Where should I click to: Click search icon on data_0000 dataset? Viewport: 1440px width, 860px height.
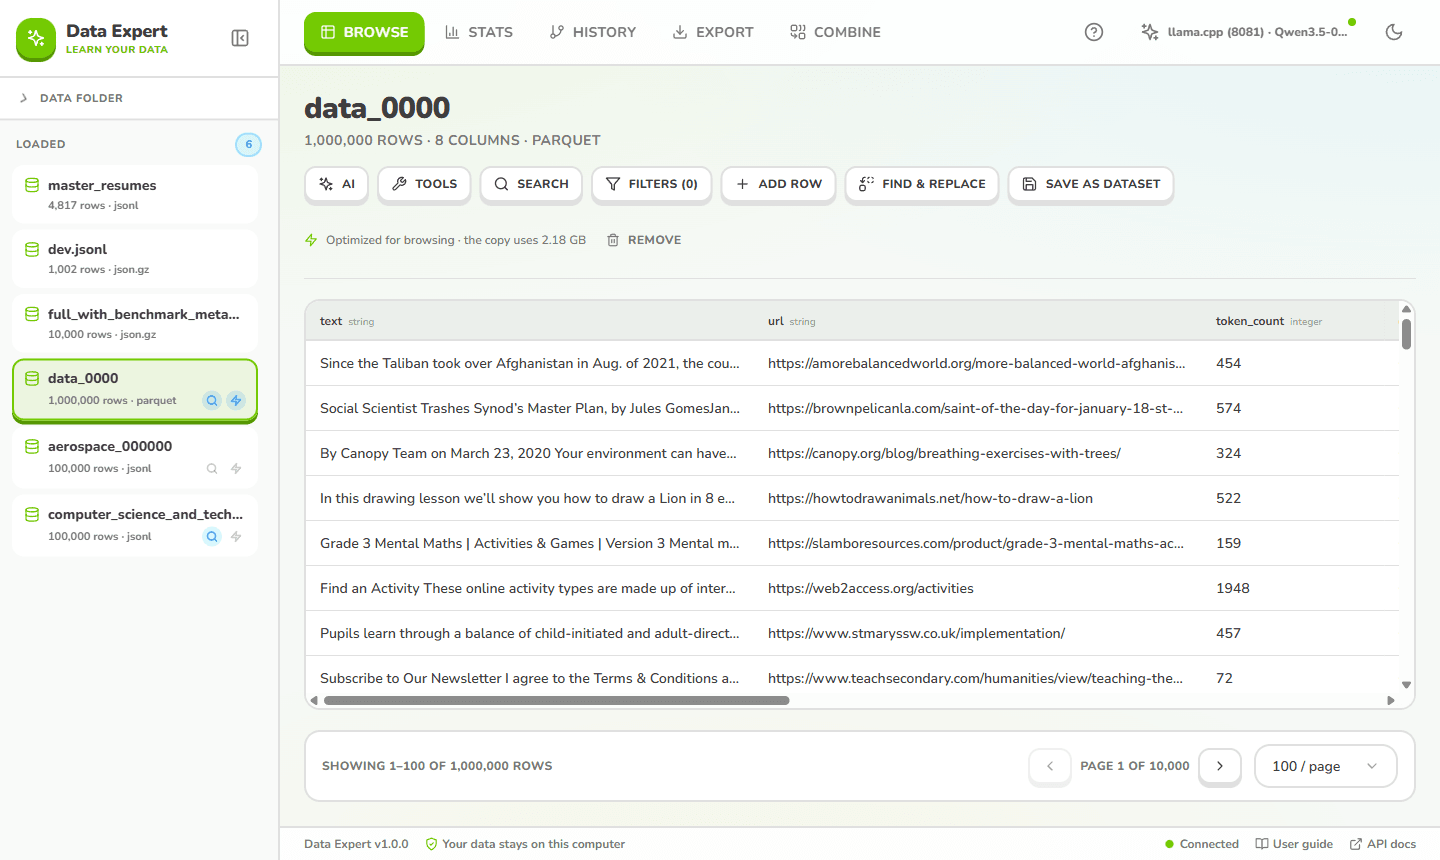pyautogui.click(x=212, y=400)
